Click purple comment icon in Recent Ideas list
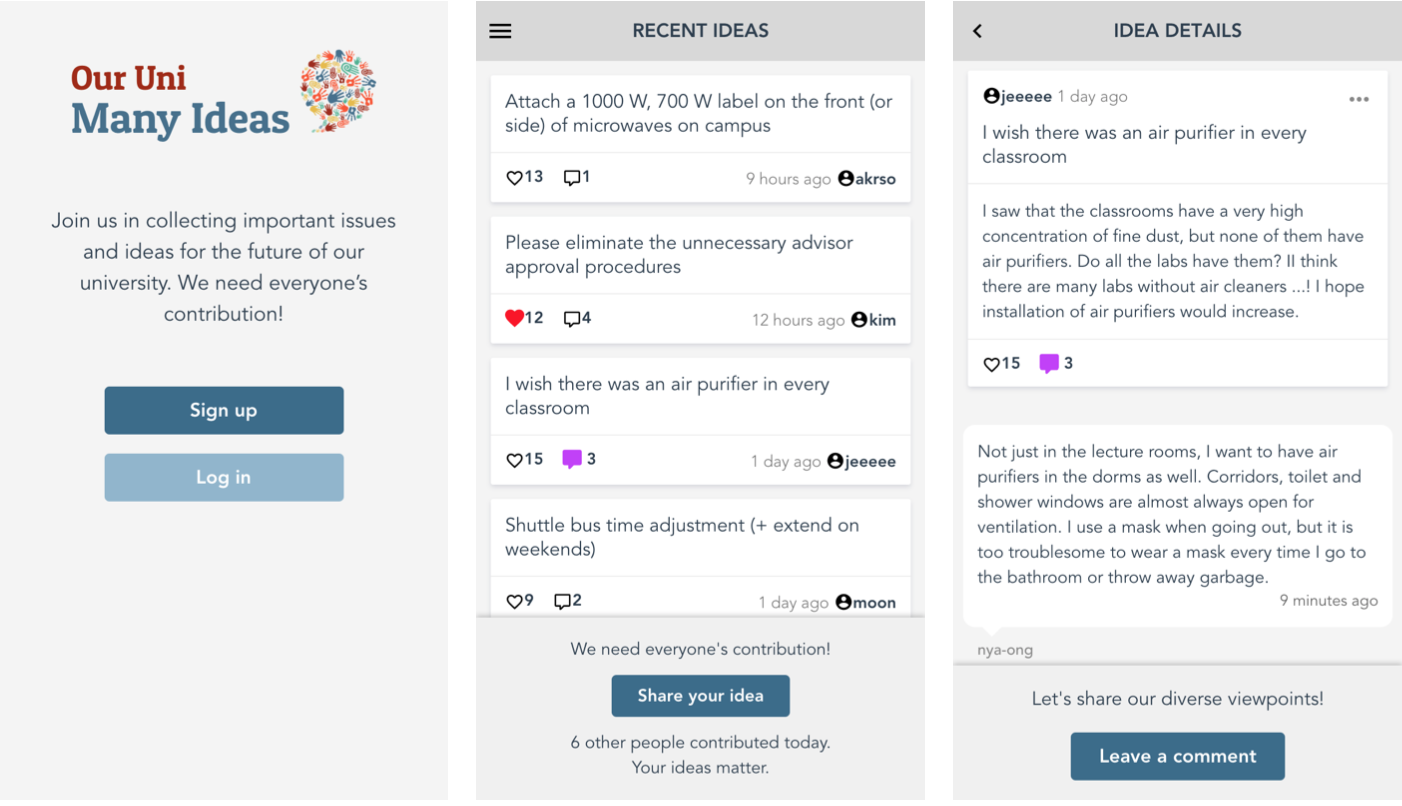Viewport: 1402px width, 806px height. 572,459
